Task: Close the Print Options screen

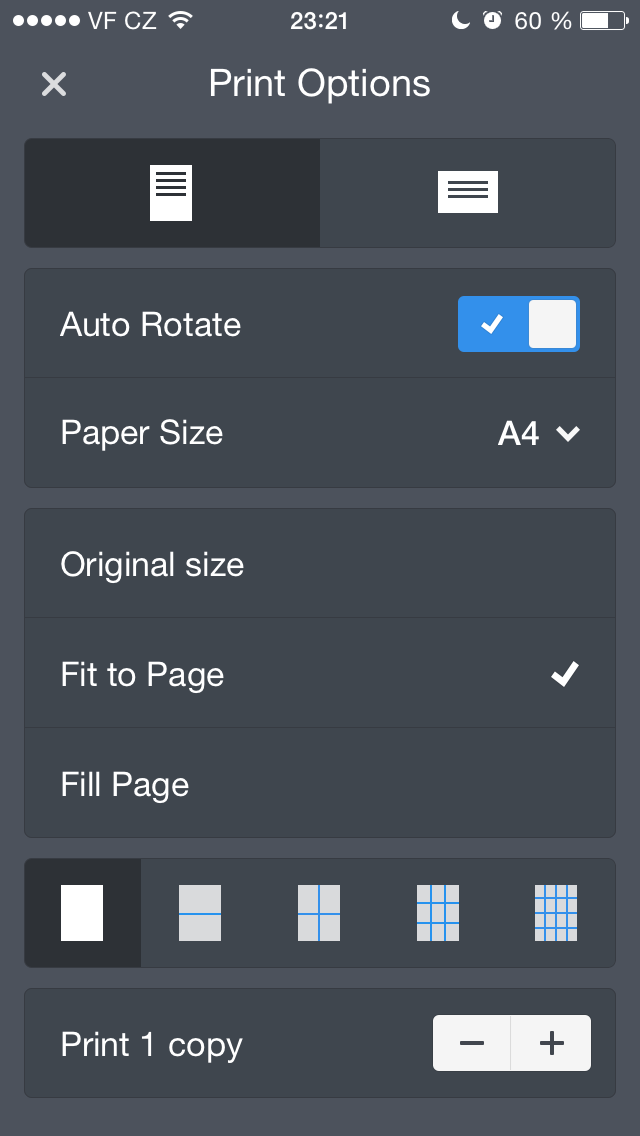Action: [x=54, y=84]
